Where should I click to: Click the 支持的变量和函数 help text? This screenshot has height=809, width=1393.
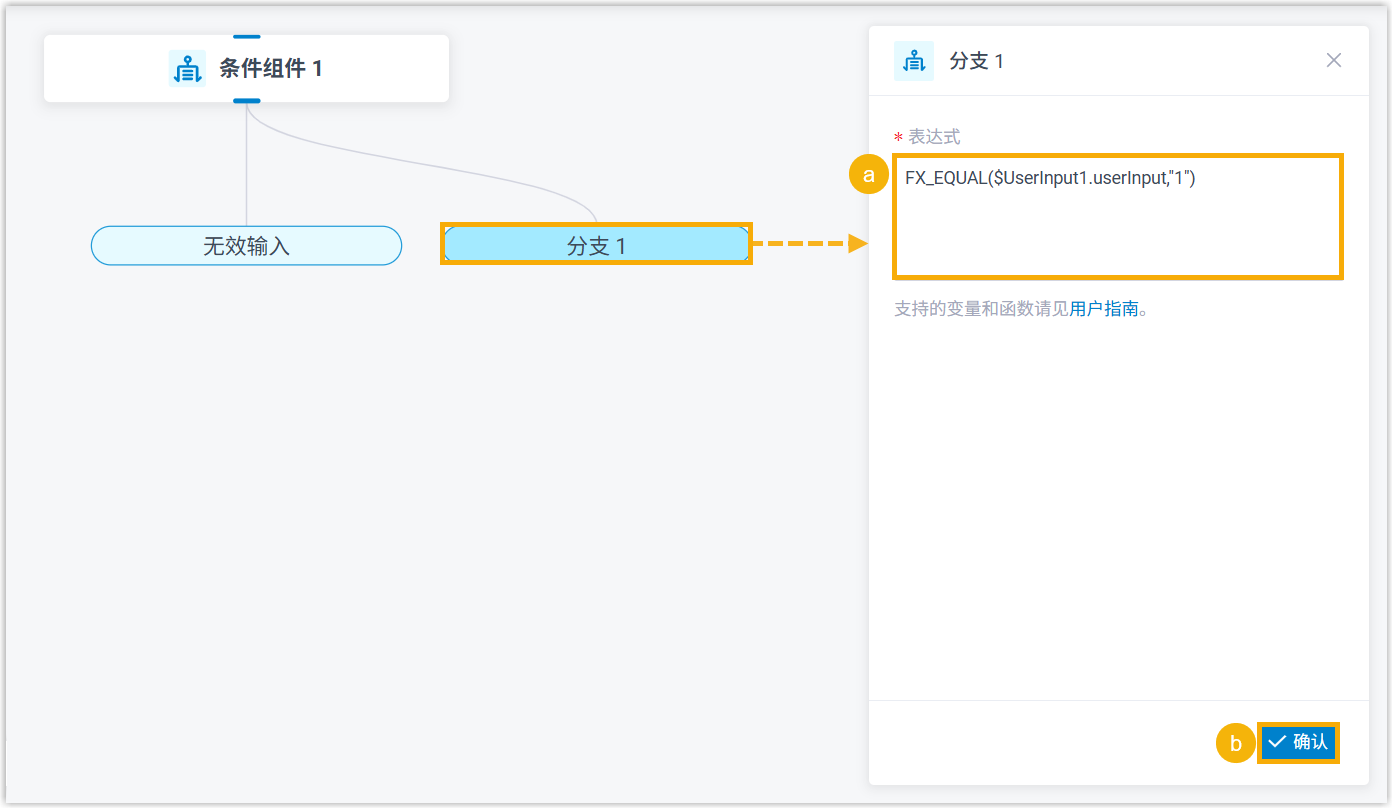(x=981, y=309)
